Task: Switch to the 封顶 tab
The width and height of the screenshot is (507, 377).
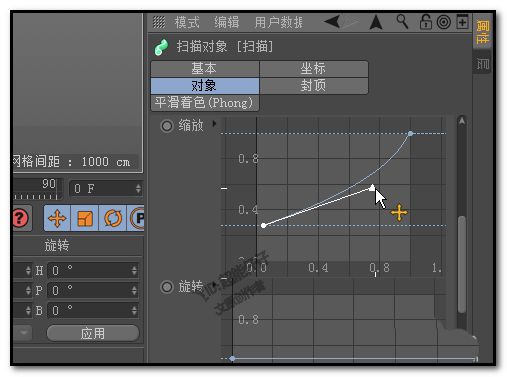Action: click(x=314, y=86)
